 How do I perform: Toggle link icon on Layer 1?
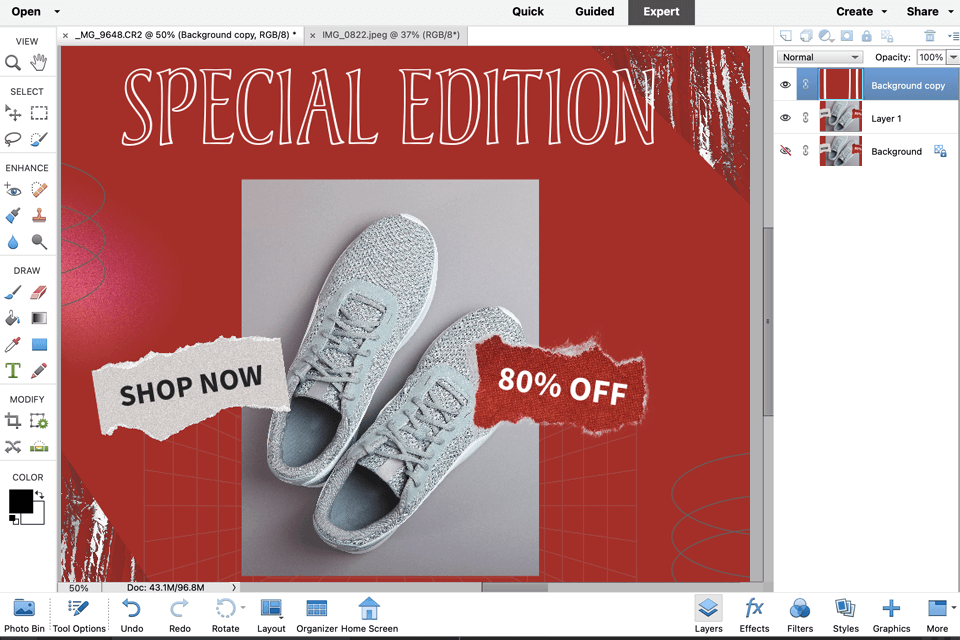pos(806,118)
